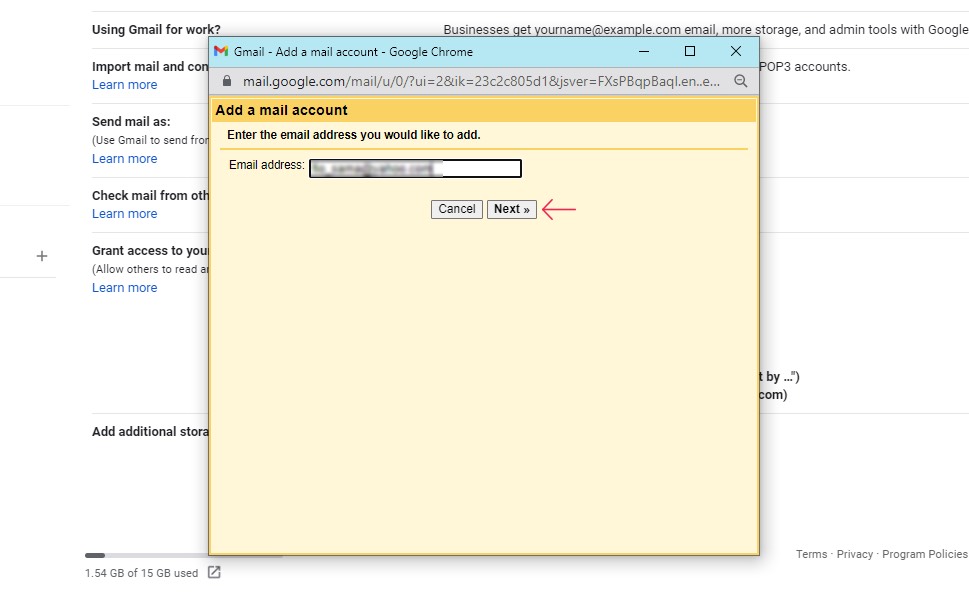Click the 'Import mail and con' settings label
Image resolution: width=969 pixels, height=600 pixels.
pyautogui.click(x=150, y=67)
